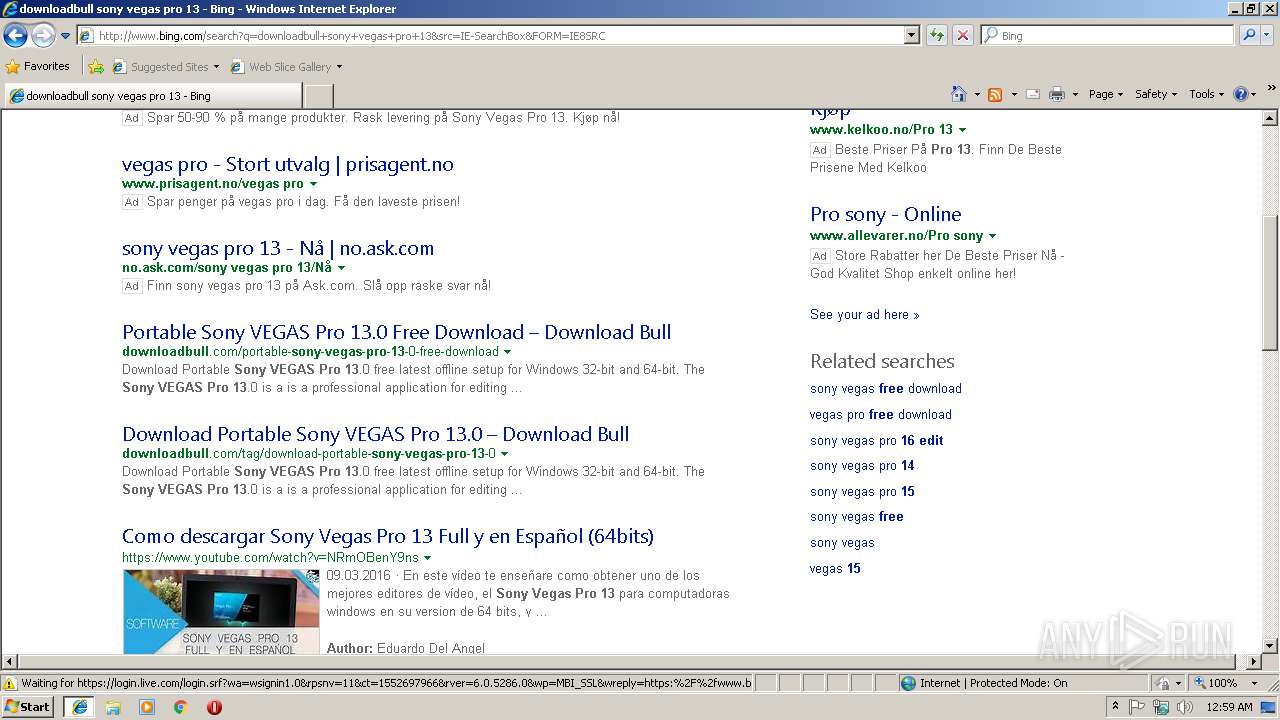Expand arrow beside downloadbull.com/tag URL
Screen dimensions: 1280x720
504,454
